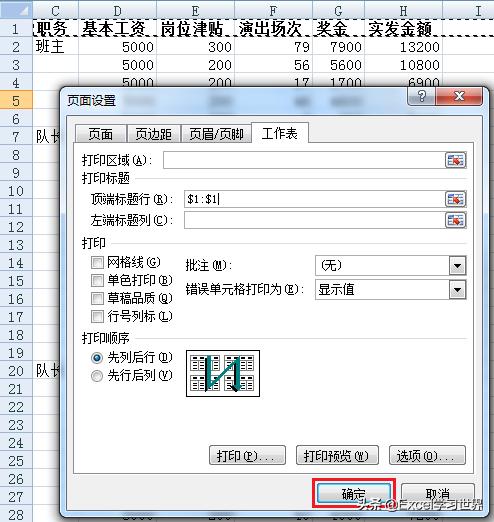The height and width of the screenshot is (522, 494).
Task: Select the 先行后列 radio option
Action: (x=97, y=376)
